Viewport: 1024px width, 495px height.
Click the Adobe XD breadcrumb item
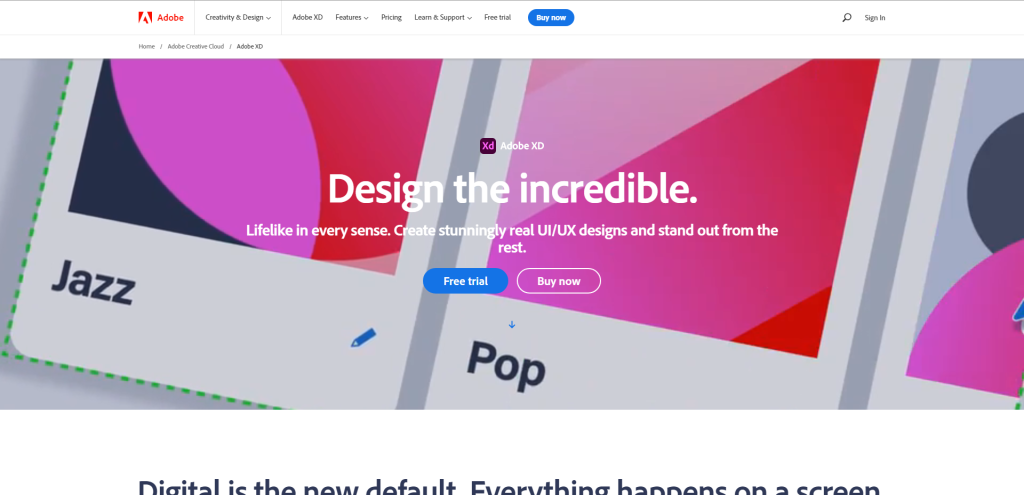tap(249, 46)
